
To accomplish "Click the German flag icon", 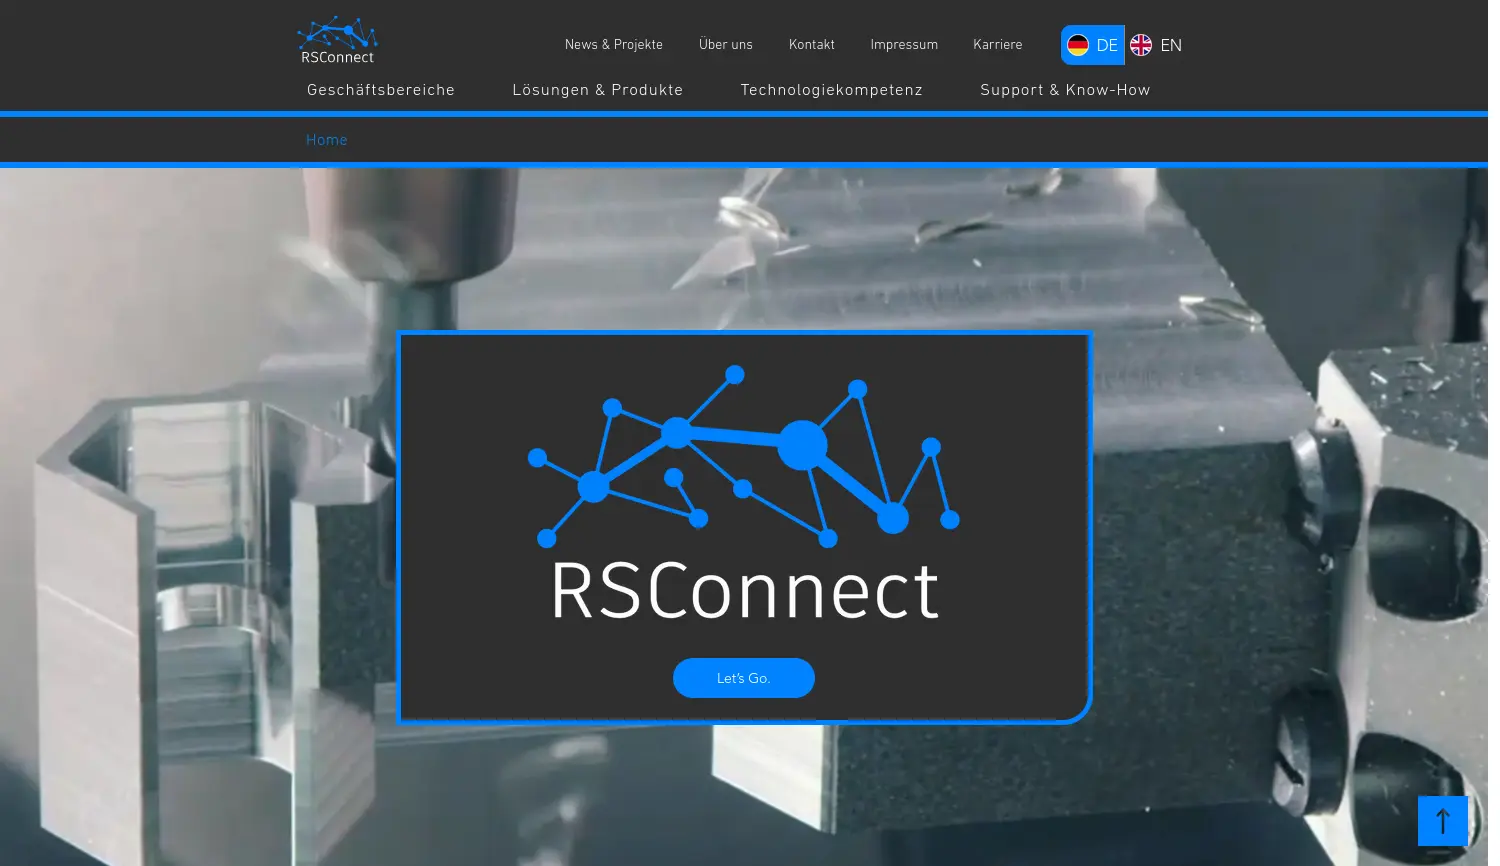I will coord(1078,44).
